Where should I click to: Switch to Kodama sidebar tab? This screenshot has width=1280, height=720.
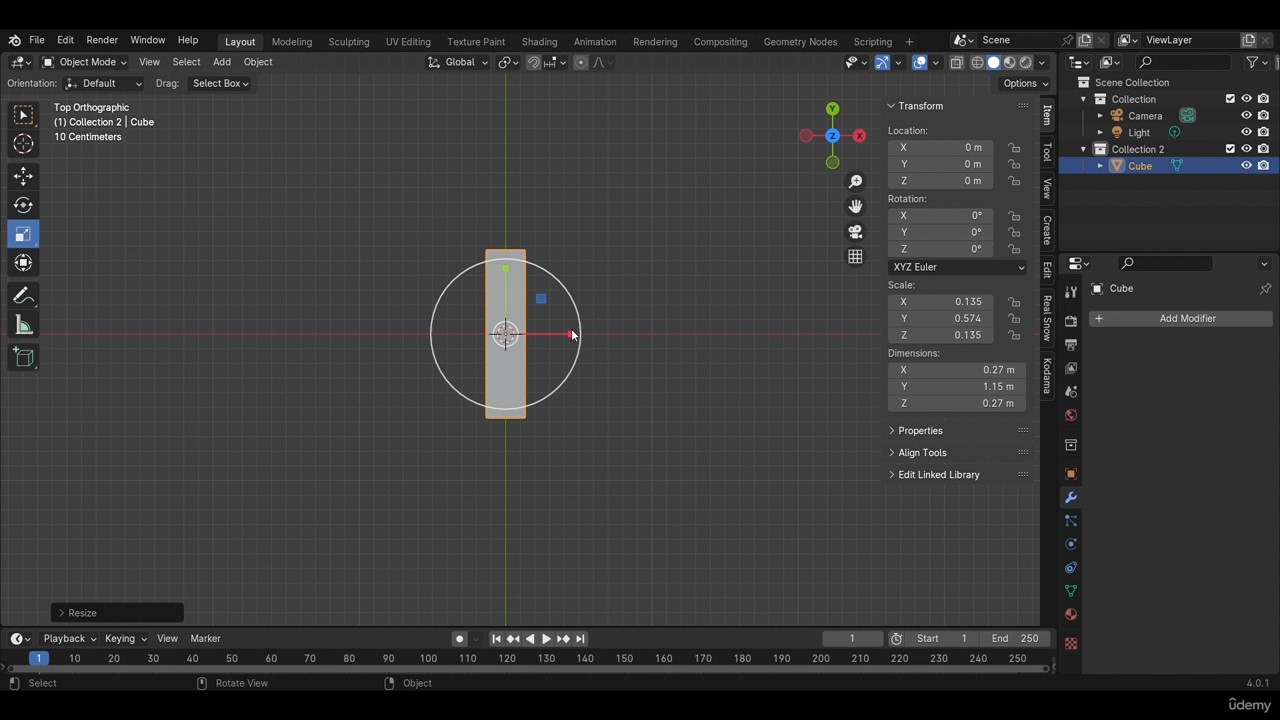click(x=1047, y=376)
